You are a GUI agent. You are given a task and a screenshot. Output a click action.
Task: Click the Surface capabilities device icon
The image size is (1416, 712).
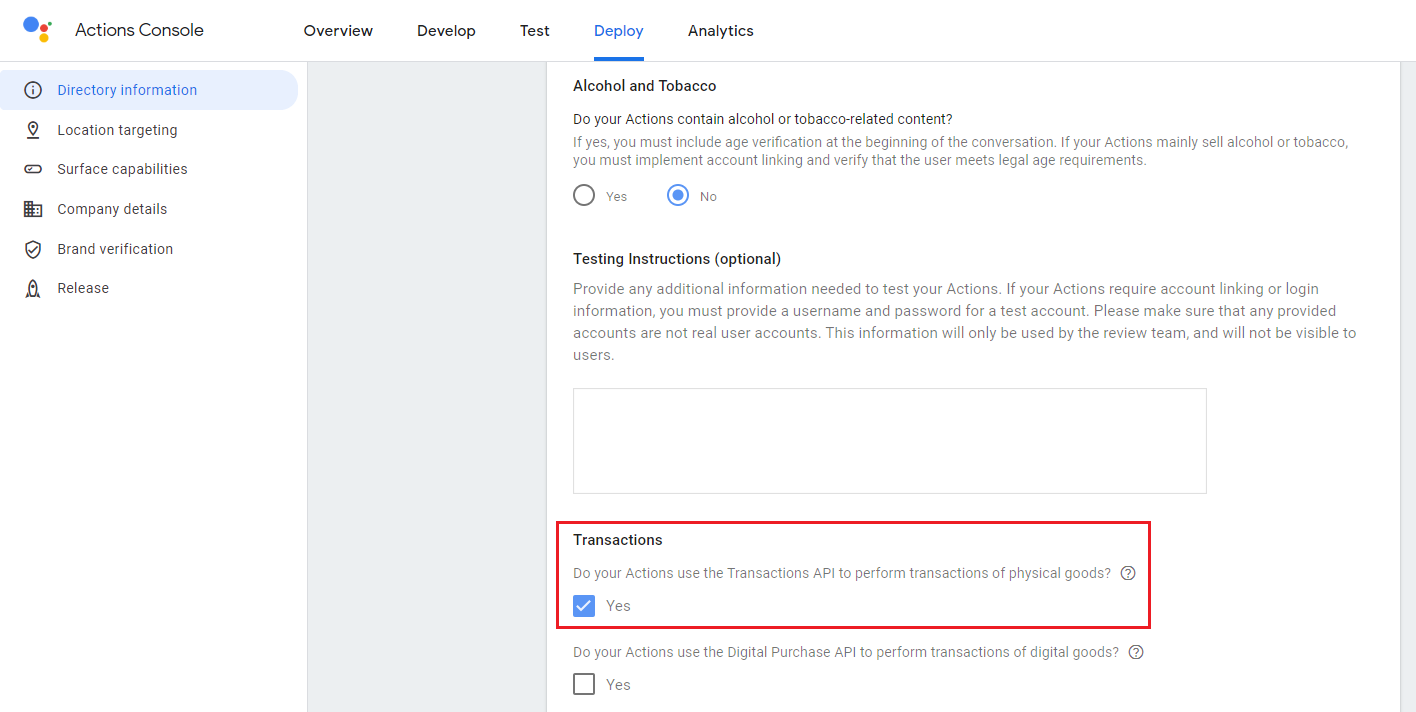coord(33,169)
